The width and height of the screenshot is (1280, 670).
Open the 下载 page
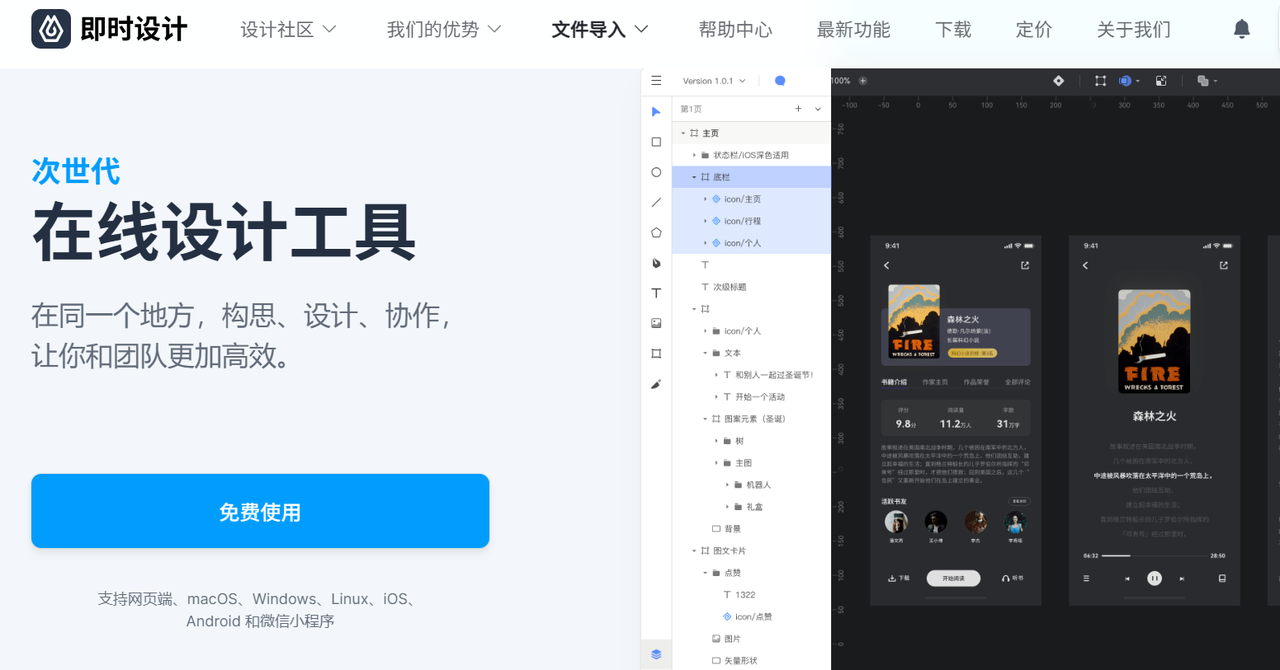point(953,30)
